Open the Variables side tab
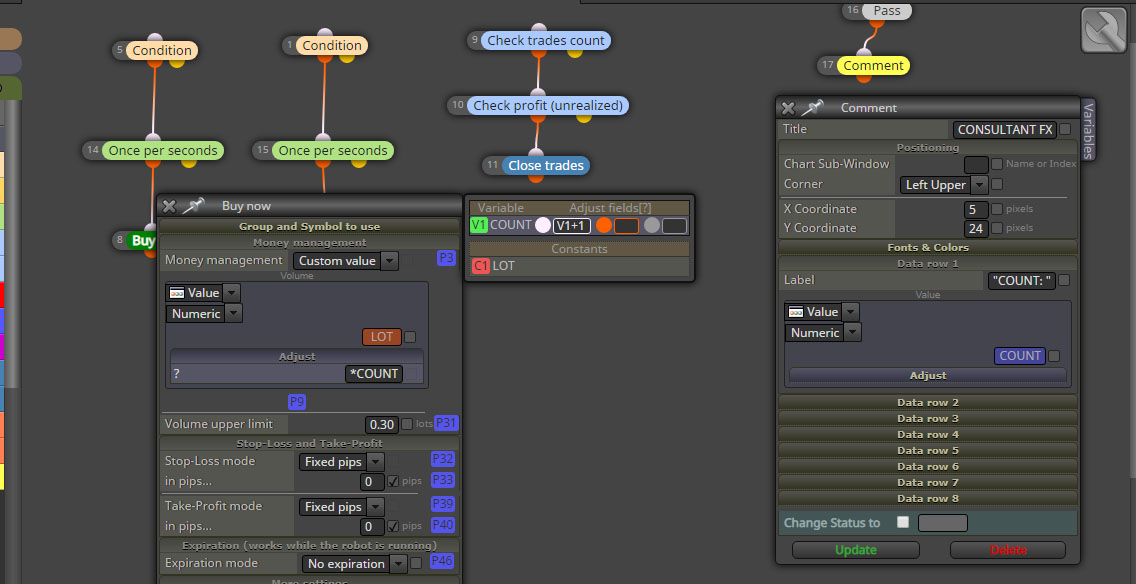This screenshot has height=584, width=1136. 1087,130
